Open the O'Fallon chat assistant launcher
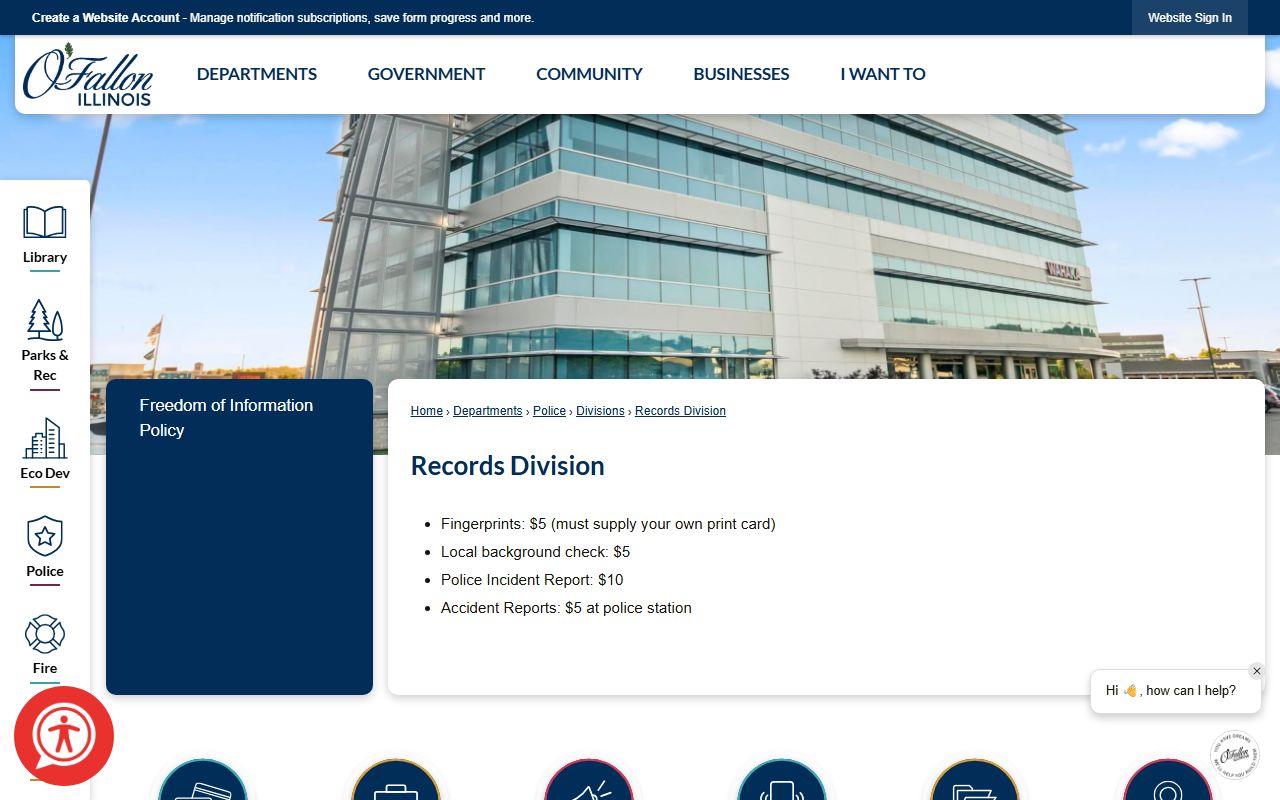The width and height of the screenshot is (1280, 800). 1235,755
